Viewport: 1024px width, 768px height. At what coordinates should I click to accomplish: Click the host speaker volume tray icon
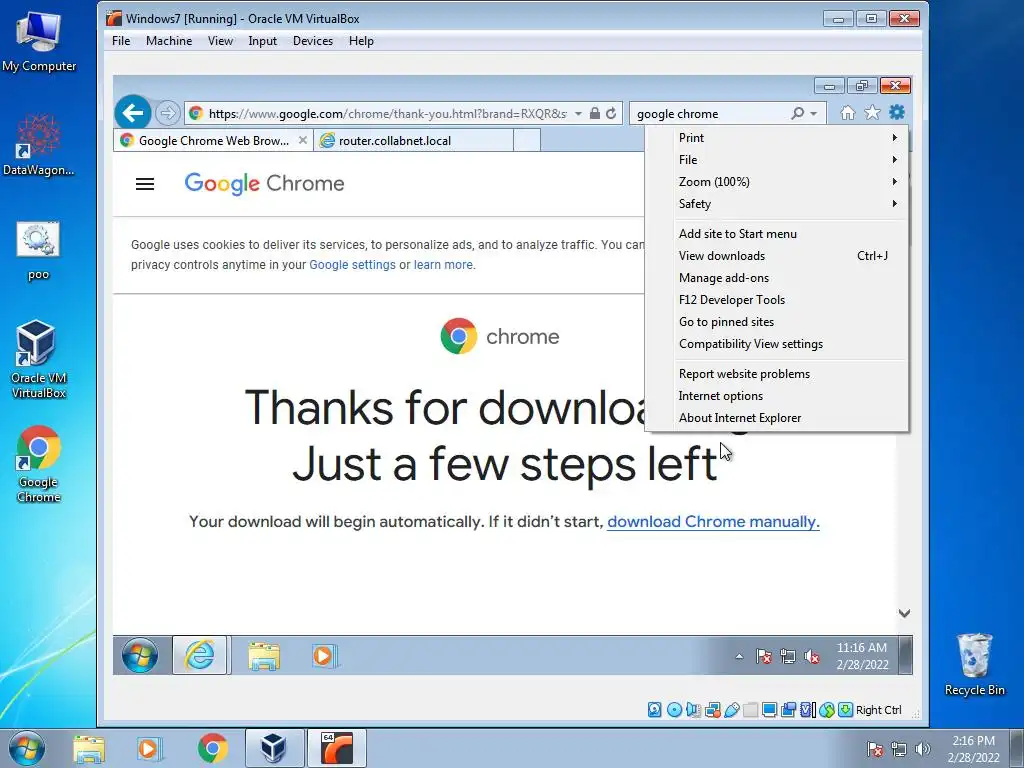(x=923, y=749)
